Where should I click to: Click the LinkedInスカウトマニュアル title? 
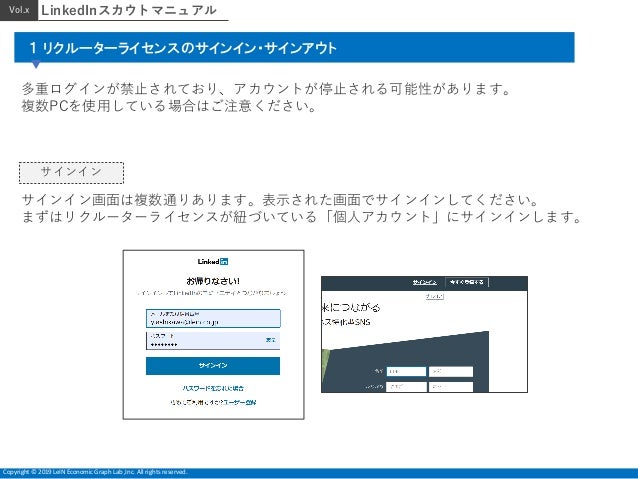coord(129,10)
